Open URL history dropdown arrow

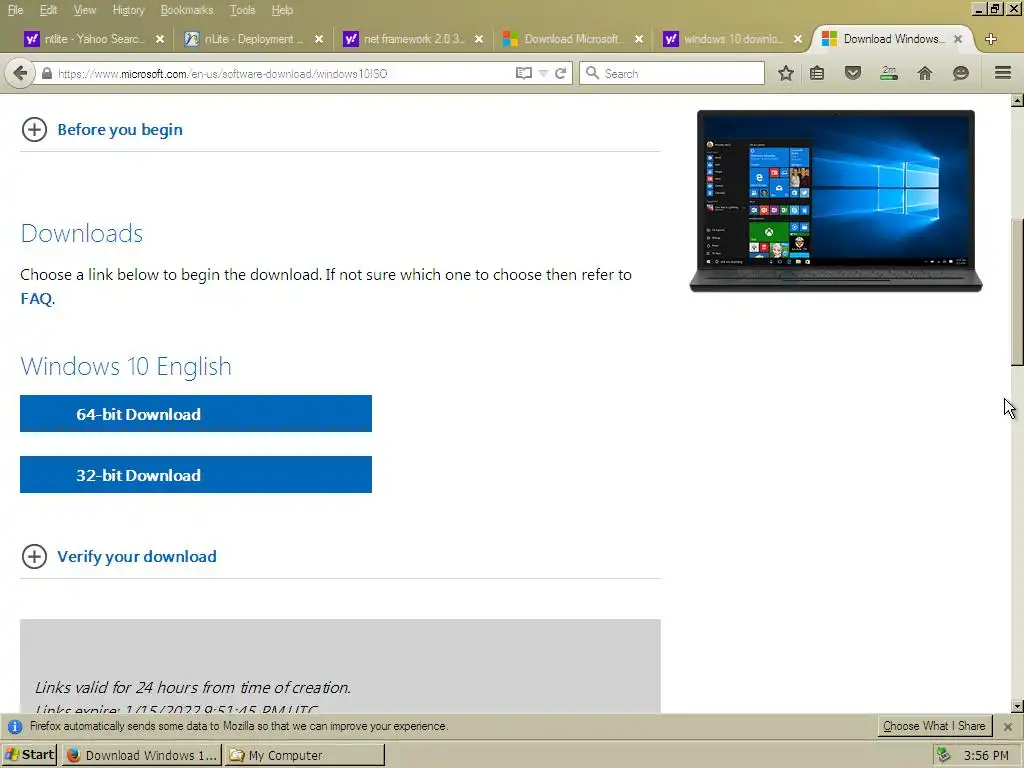[543, 73]
